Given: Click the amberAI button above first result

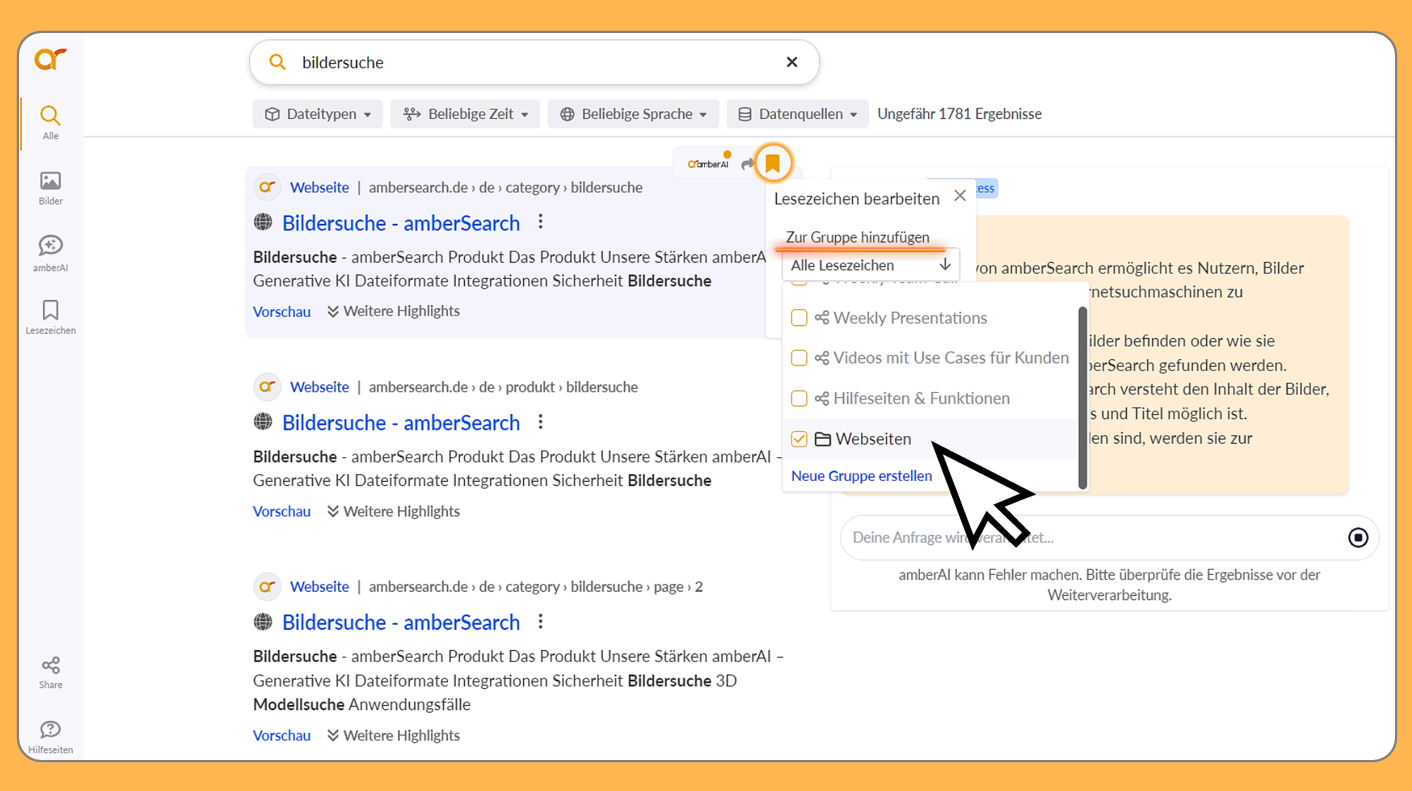Looking at the screenshot, I should (709, 163).
